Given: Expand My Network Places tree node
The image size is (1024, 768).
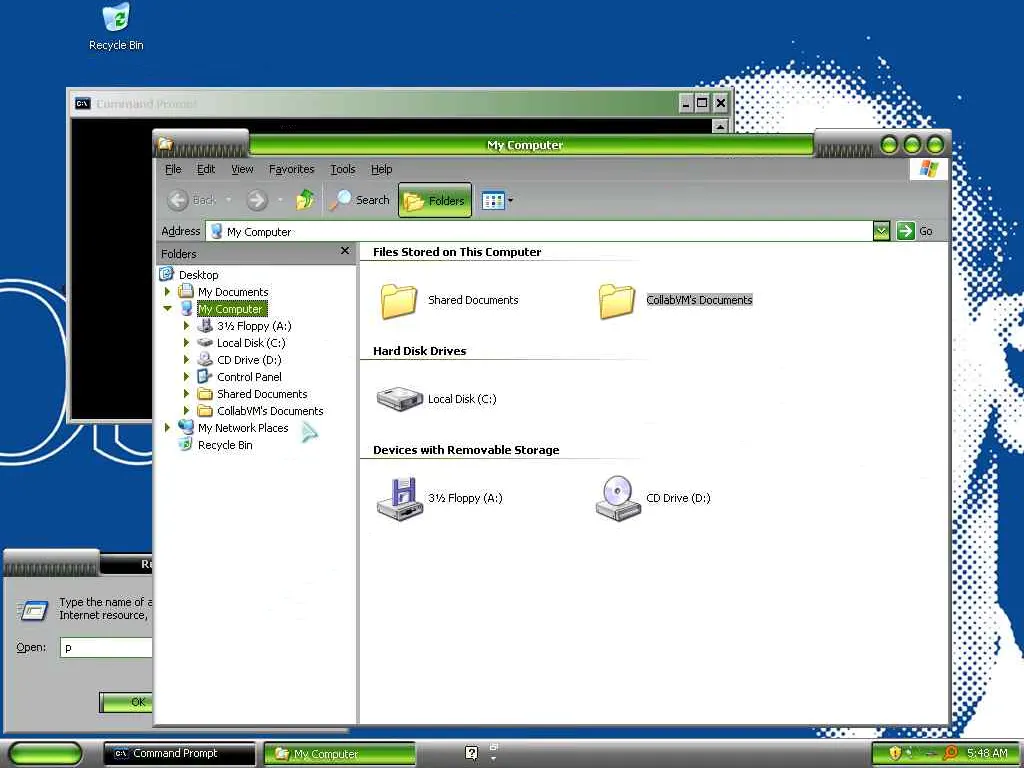Looking at the screenshot, I should 168,427.
